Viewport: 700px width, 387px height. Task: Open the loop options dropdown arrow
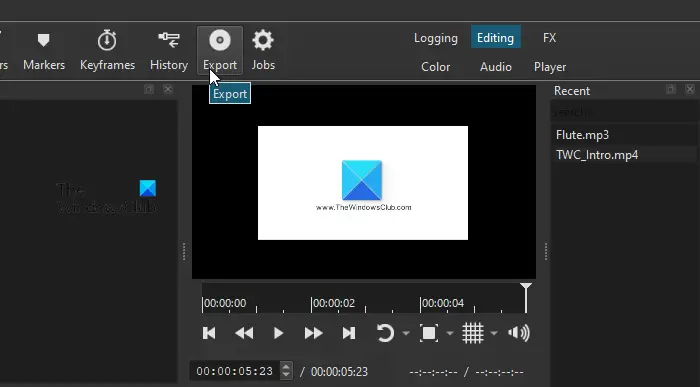click(406, 333)
